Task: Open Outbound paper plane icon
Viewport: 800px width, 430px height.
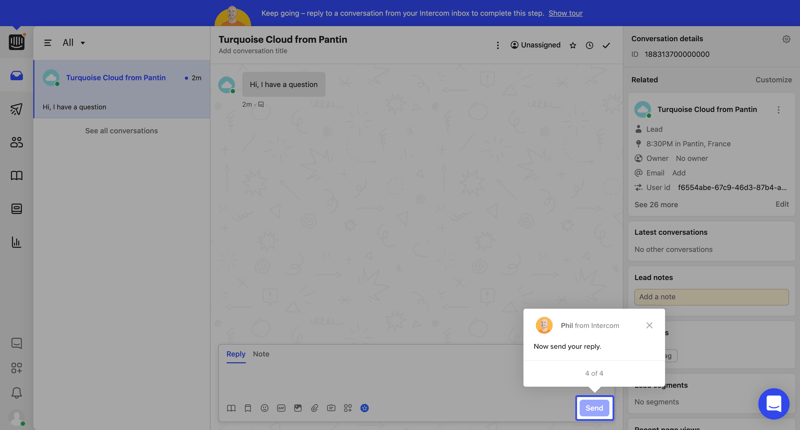Action: coord(16,109)
